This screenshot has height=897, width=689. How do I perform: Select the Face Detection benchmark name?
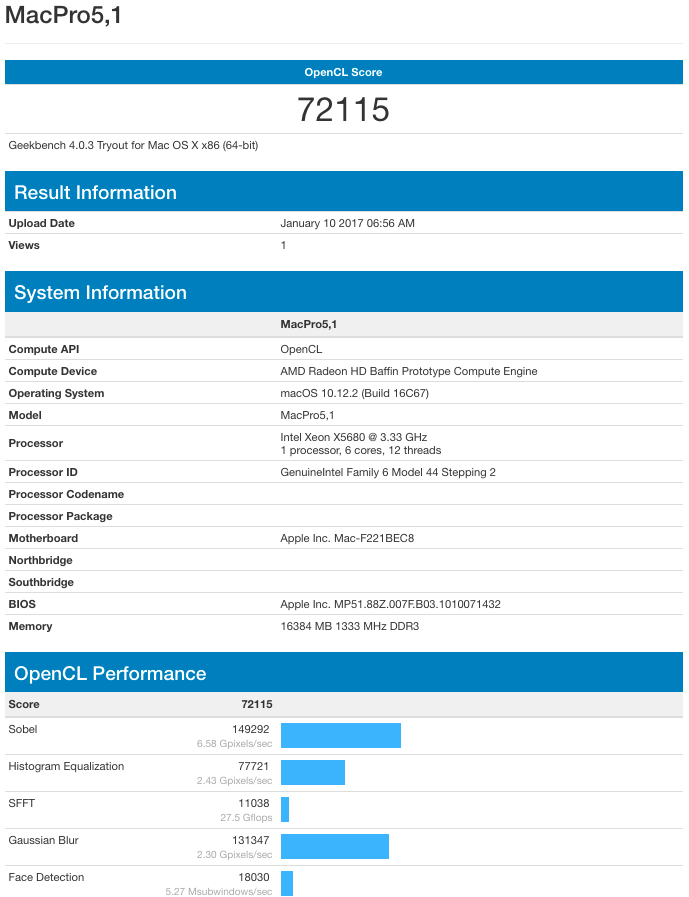[46, 878]
